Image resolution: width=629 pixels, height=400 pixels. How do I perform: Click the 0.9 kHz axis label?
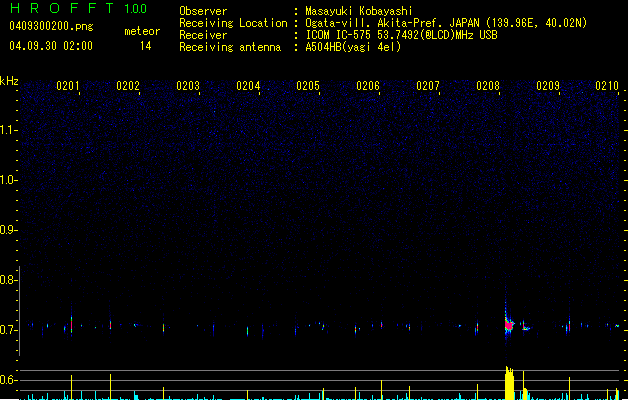8,230
